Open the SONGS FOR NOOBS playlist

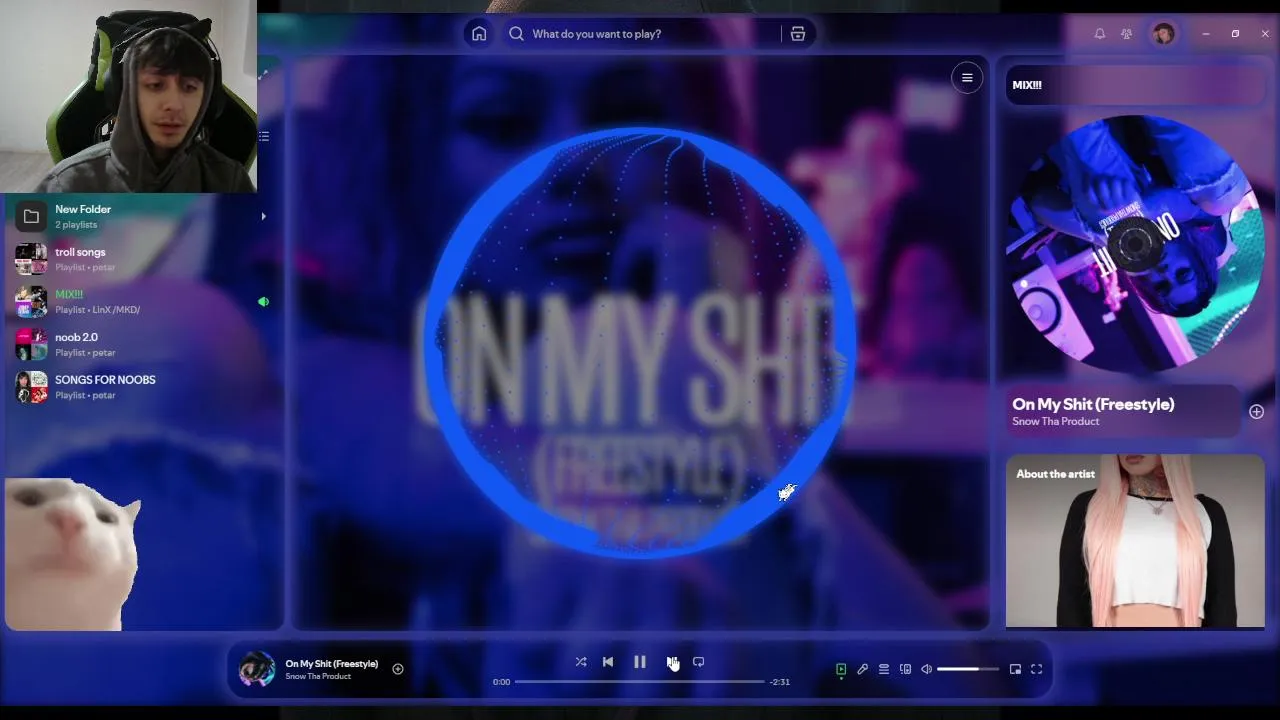(x=140, y=387)
